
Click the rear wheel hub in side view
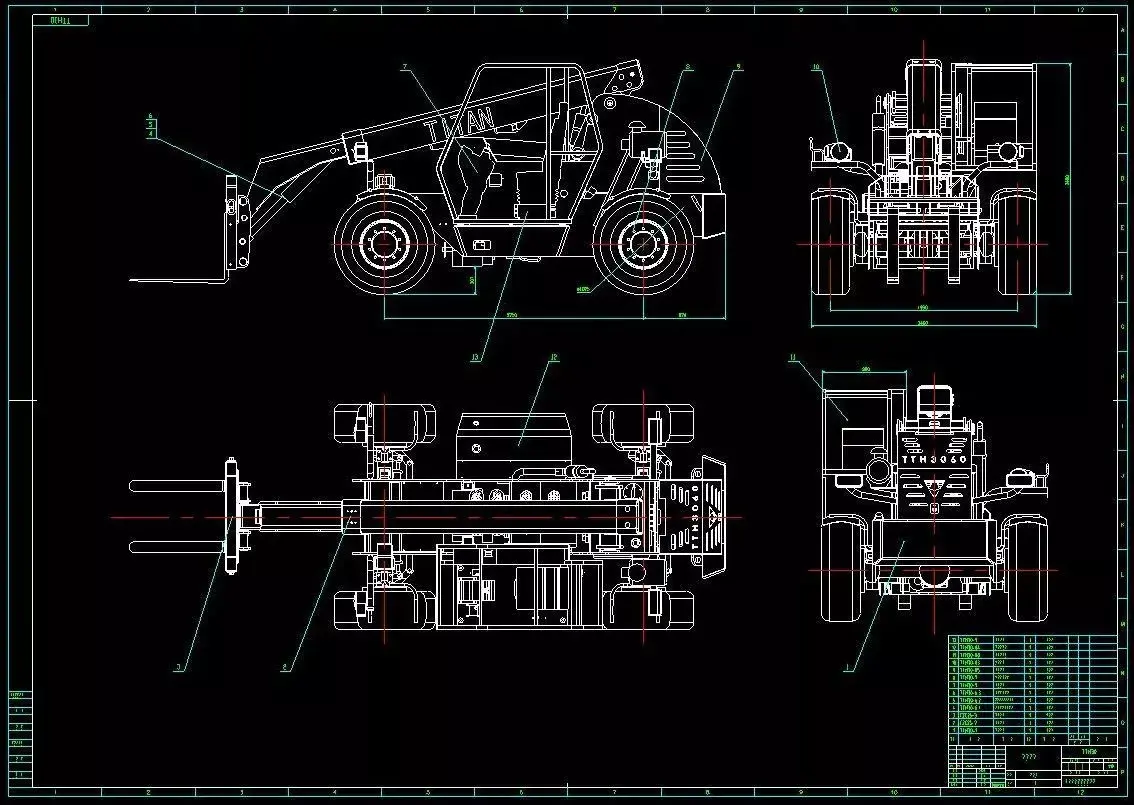coord(644,244)
